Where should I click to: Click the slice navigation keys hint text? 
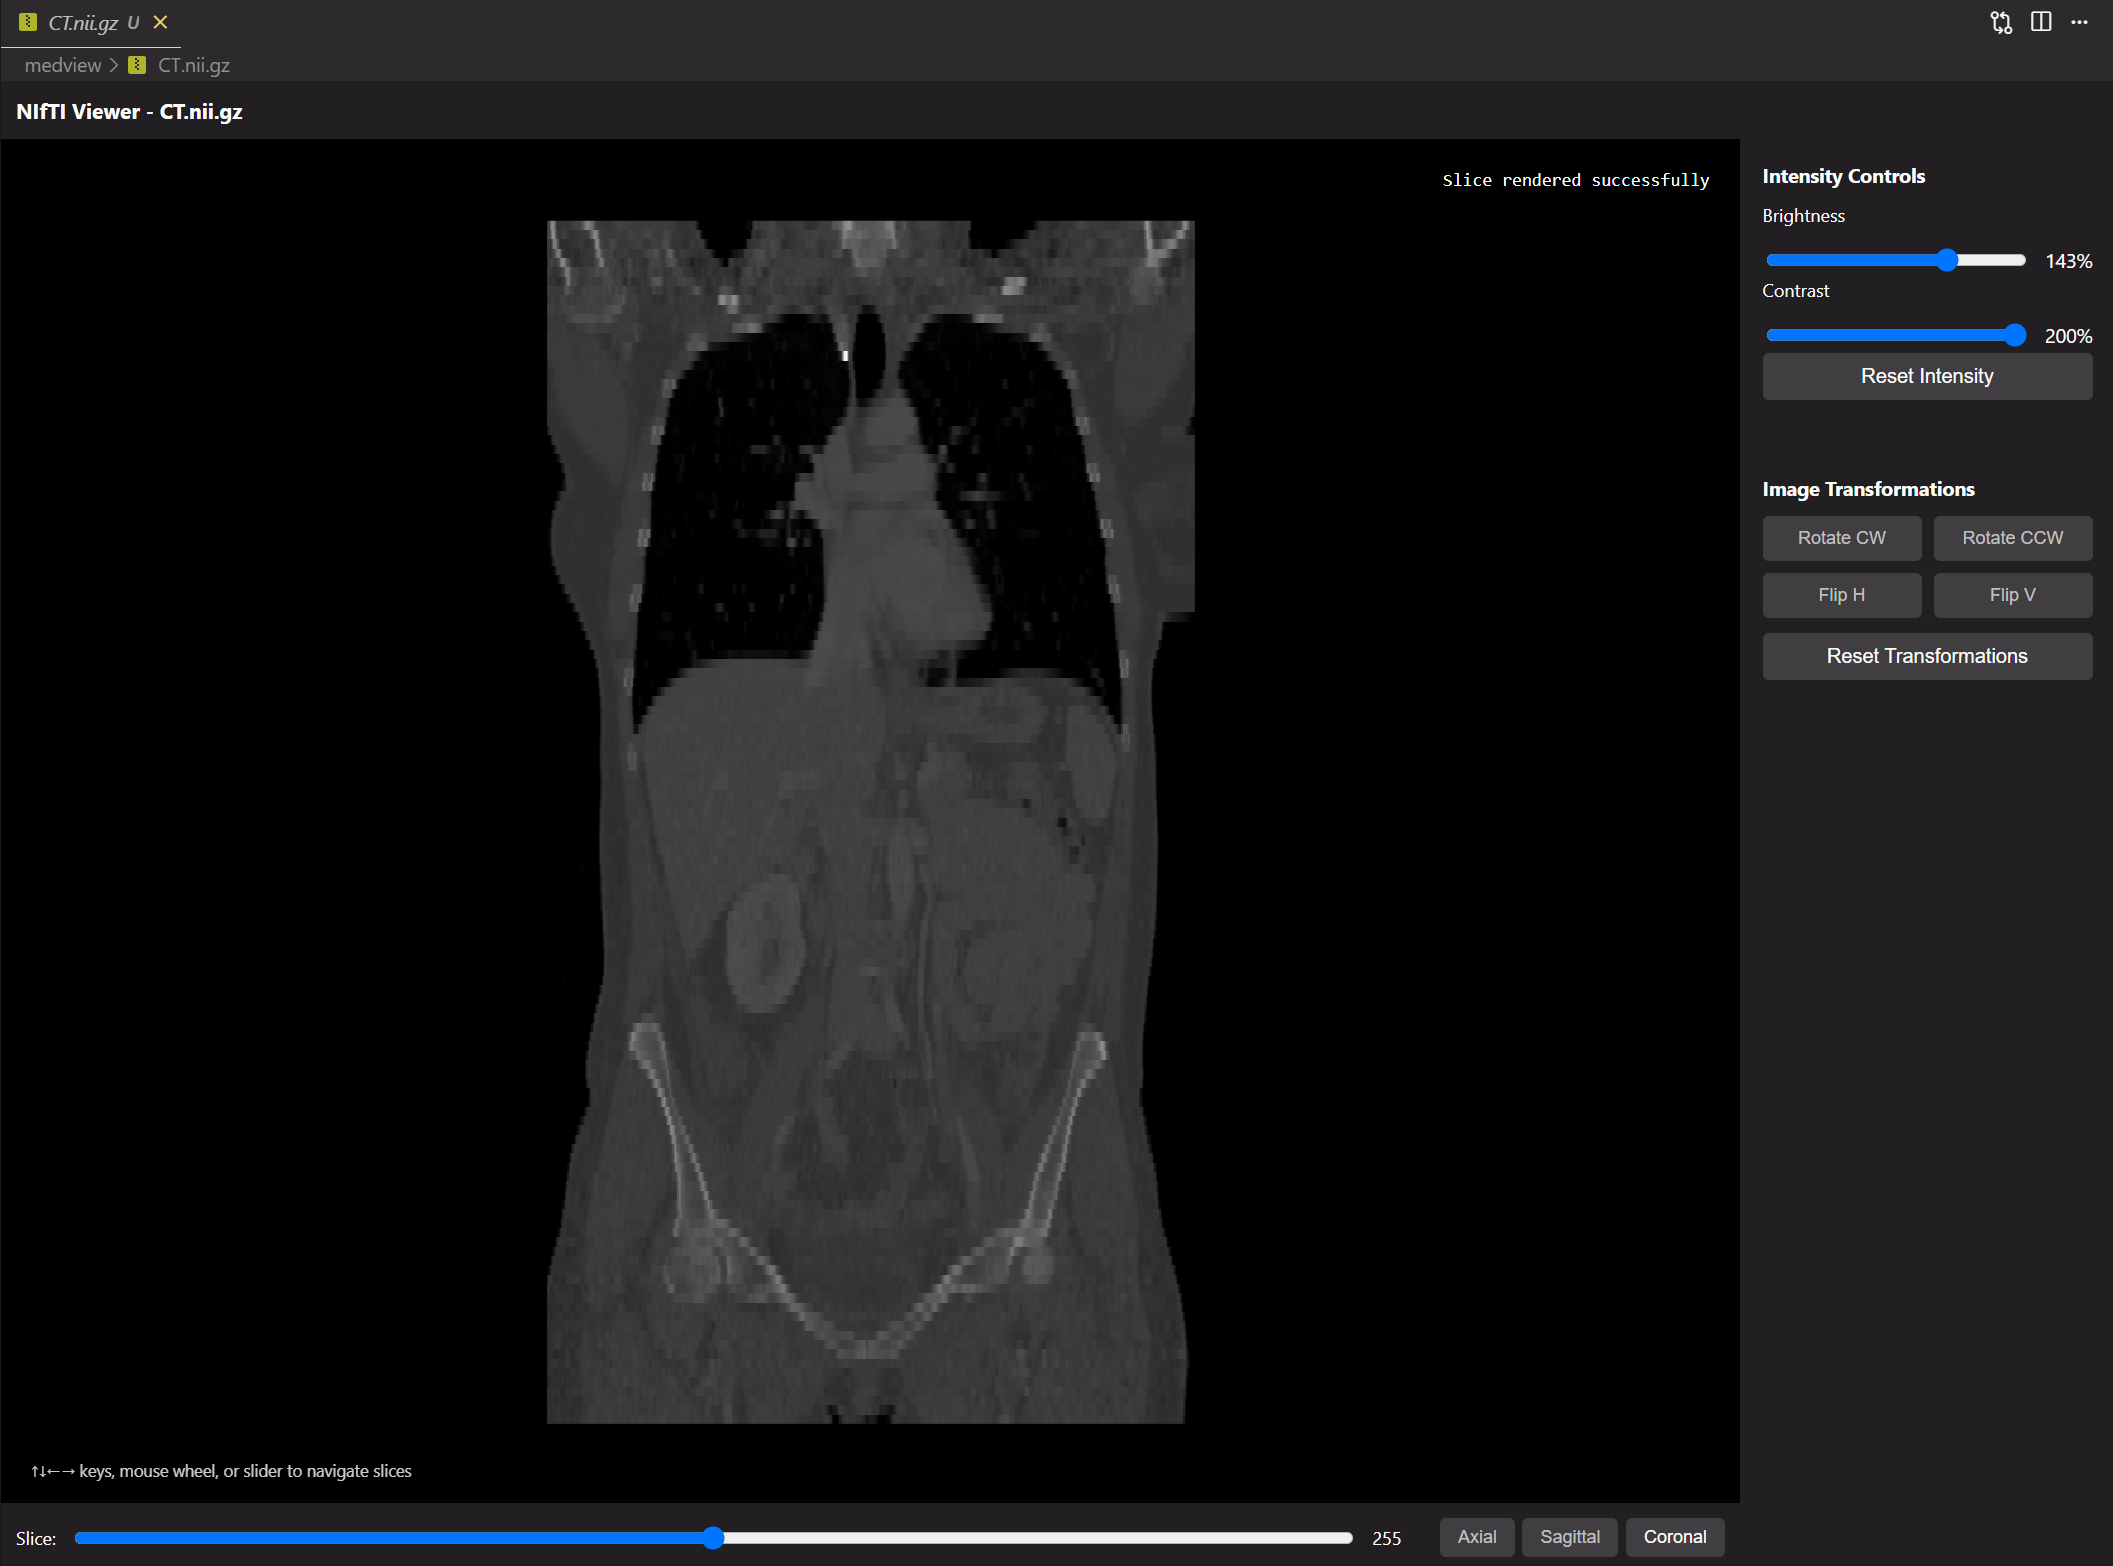coord(221,1471)
